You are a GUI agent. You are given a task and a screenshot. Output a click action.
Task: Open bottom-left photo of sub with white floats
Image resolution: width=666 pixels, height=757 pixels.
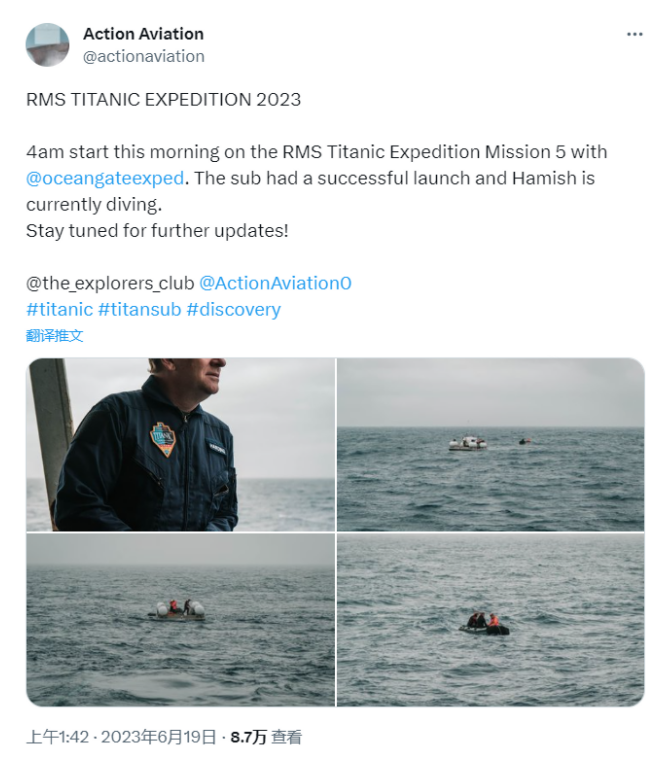180,620
